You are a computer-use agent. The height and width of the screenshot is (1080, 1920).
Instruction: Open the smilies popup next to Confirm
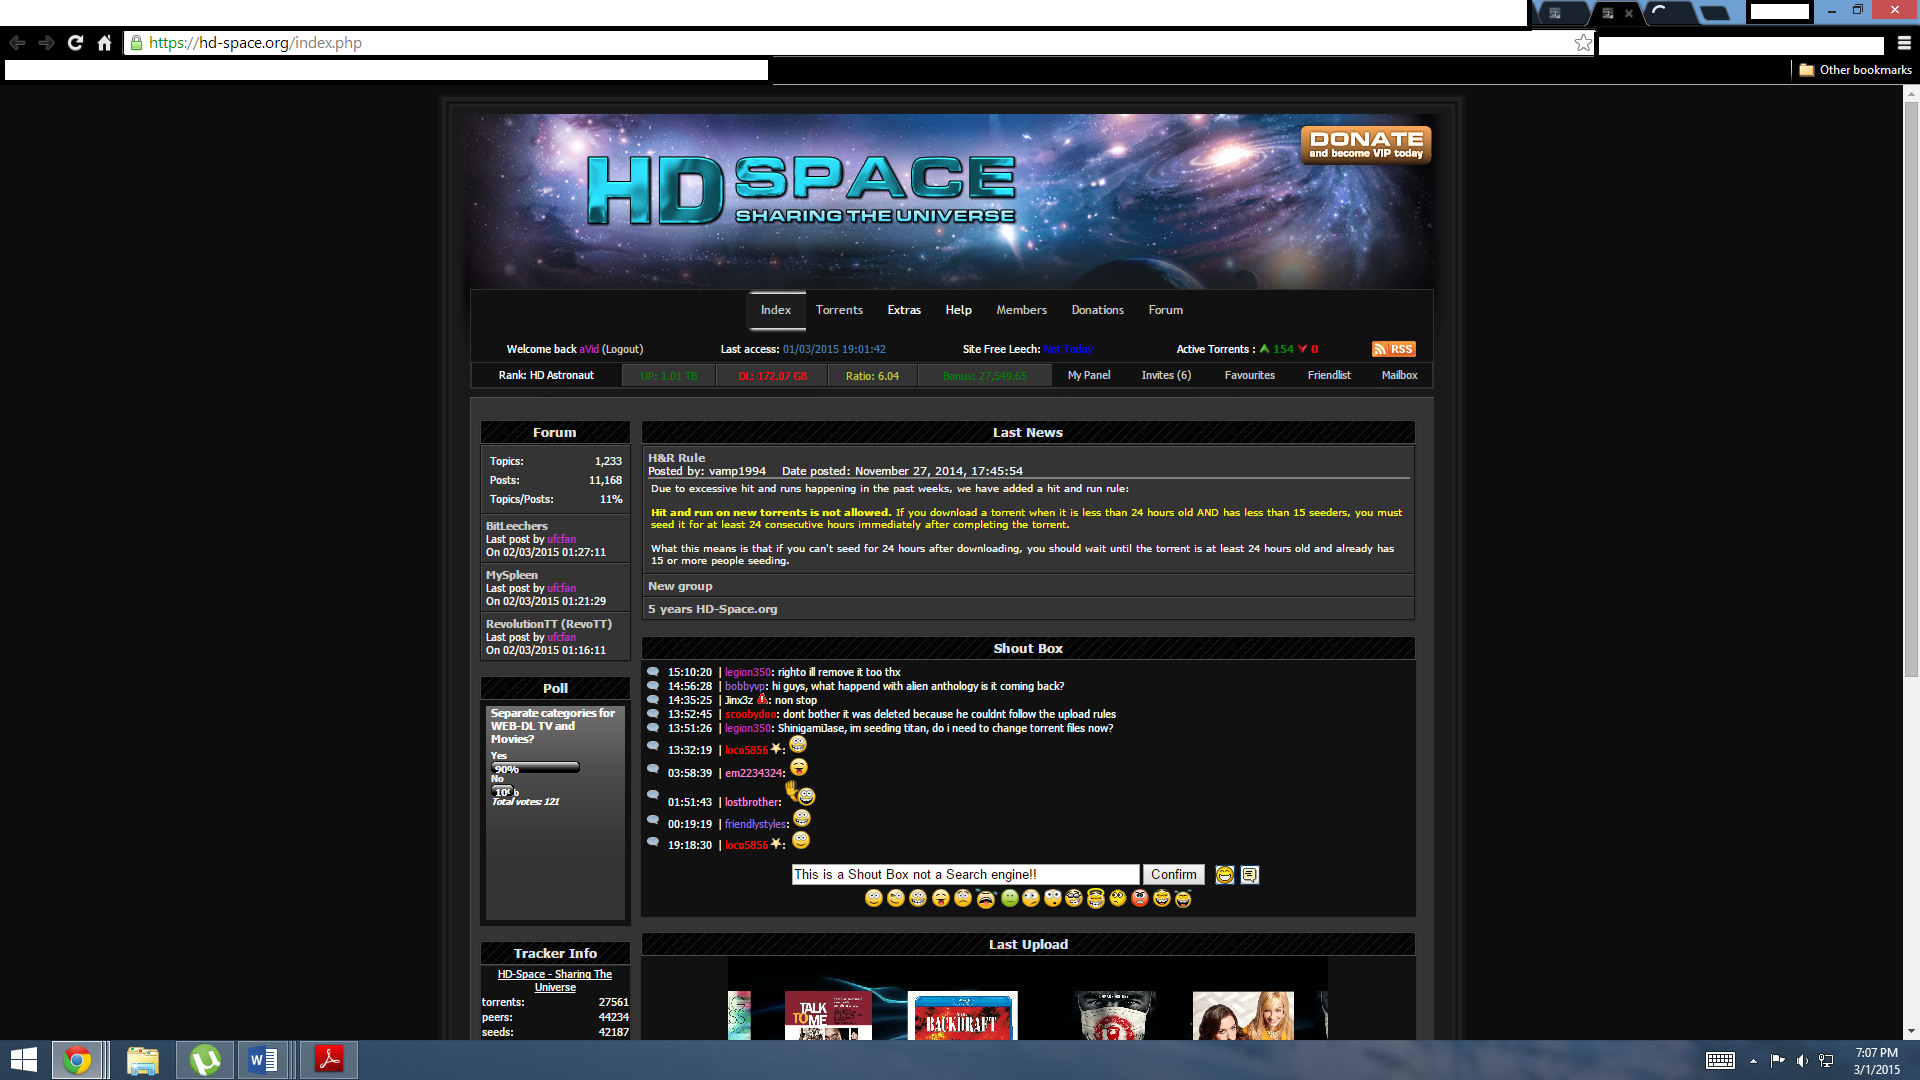[x=1224, y=875]
